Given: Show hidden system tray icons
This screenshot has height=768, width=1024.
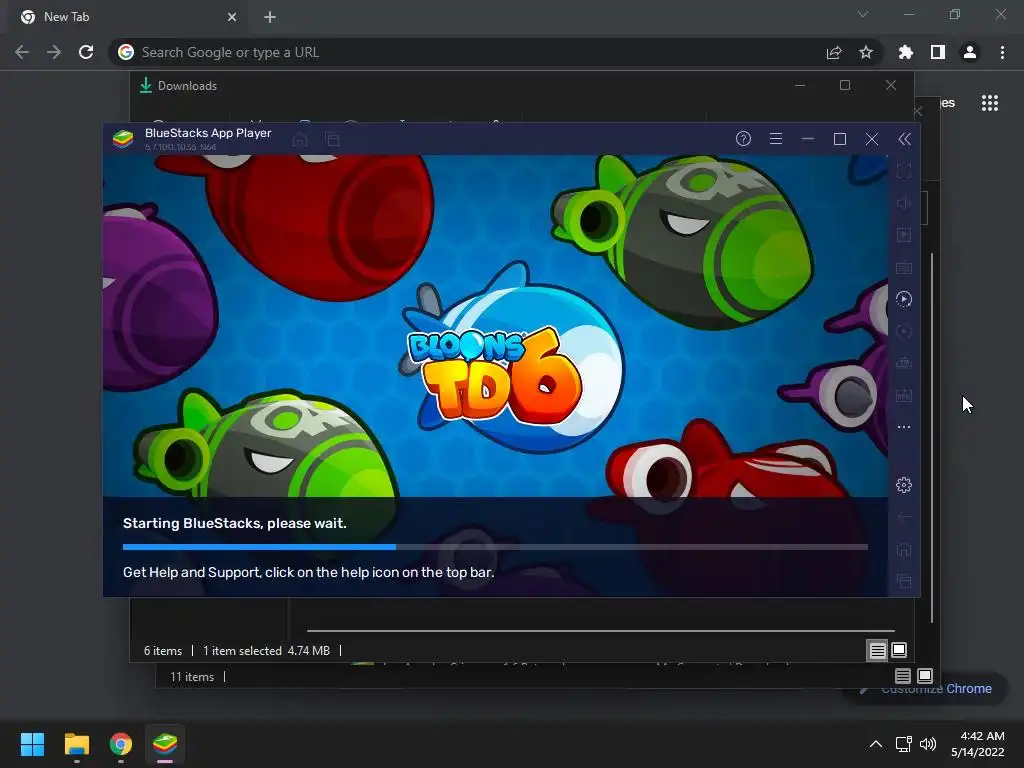Looking at the screenshot, I should [876, 744].
